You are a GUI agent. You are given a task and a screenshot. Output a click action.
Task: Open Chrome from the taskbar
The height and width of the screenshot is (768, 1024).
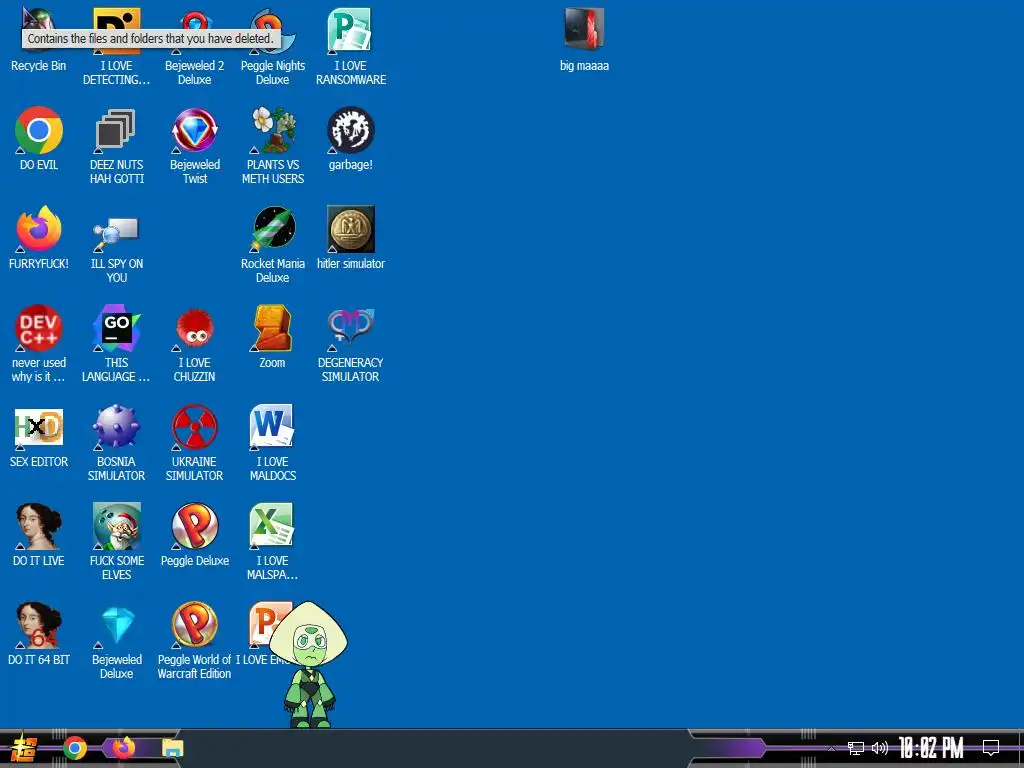tap(74, 748)
